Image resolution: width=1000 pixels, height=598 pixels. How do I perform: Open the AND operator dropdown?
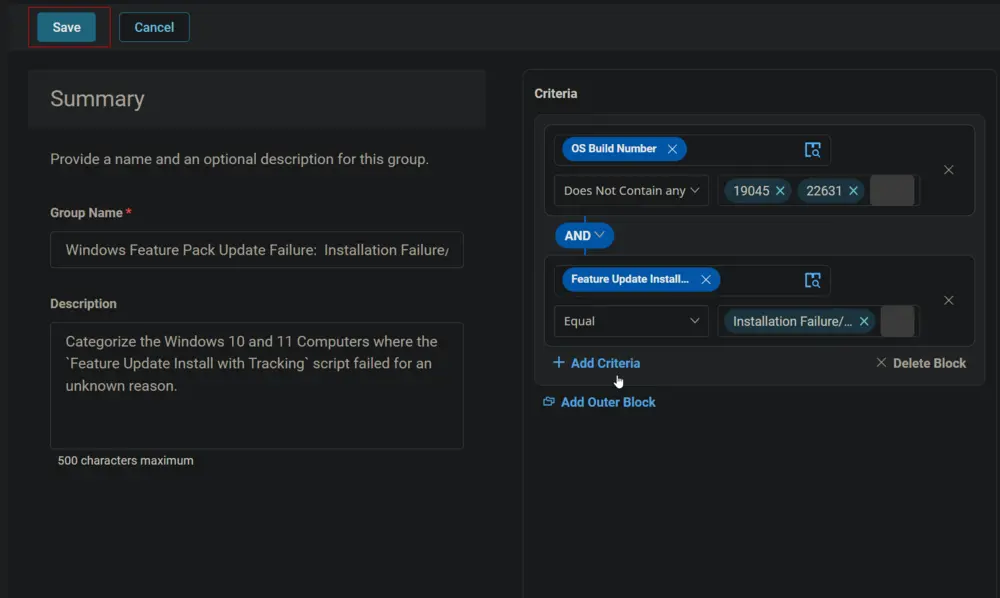pos(584,236)
